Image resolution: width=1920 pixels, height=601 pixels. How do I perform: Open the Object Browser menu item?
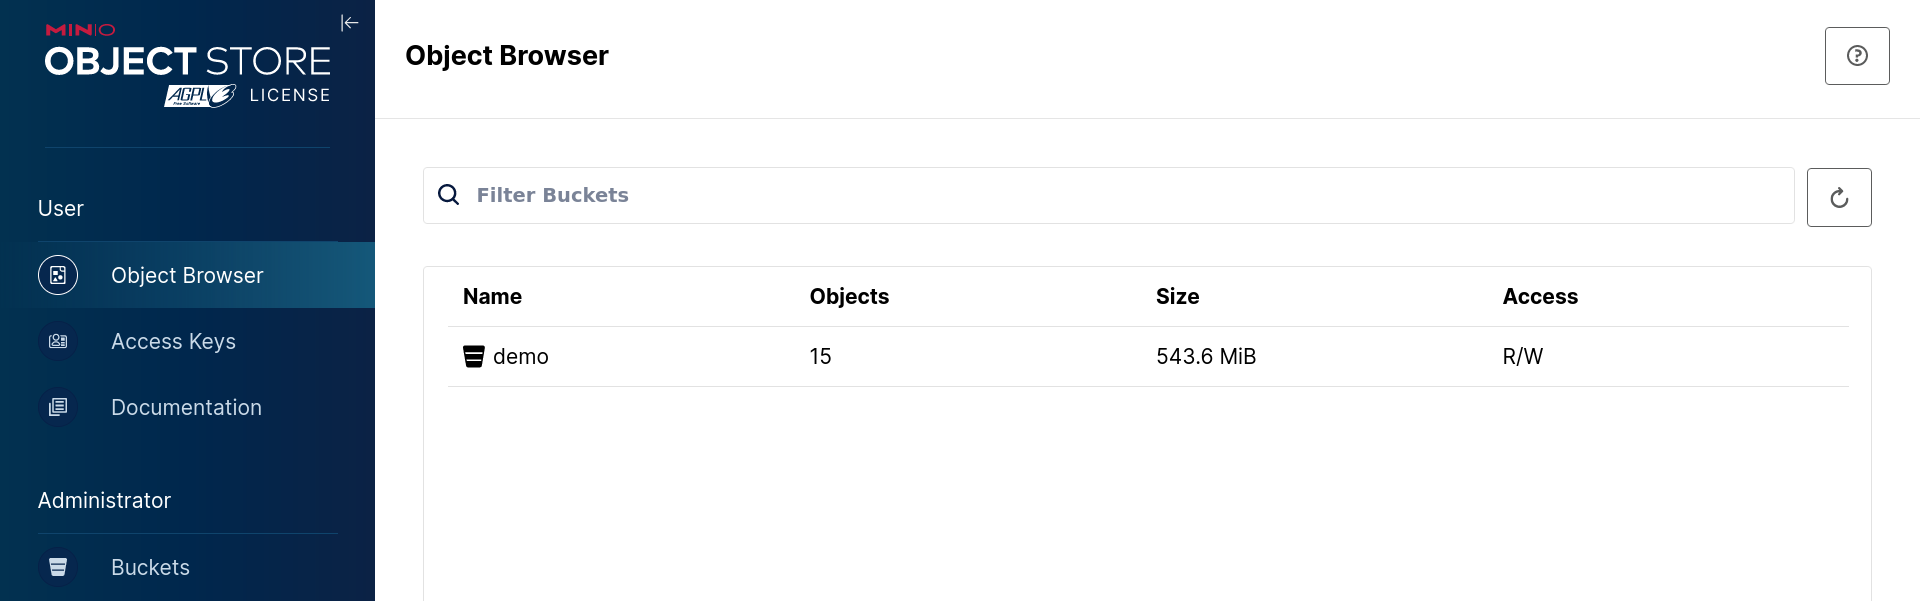(x=187, y=275)
